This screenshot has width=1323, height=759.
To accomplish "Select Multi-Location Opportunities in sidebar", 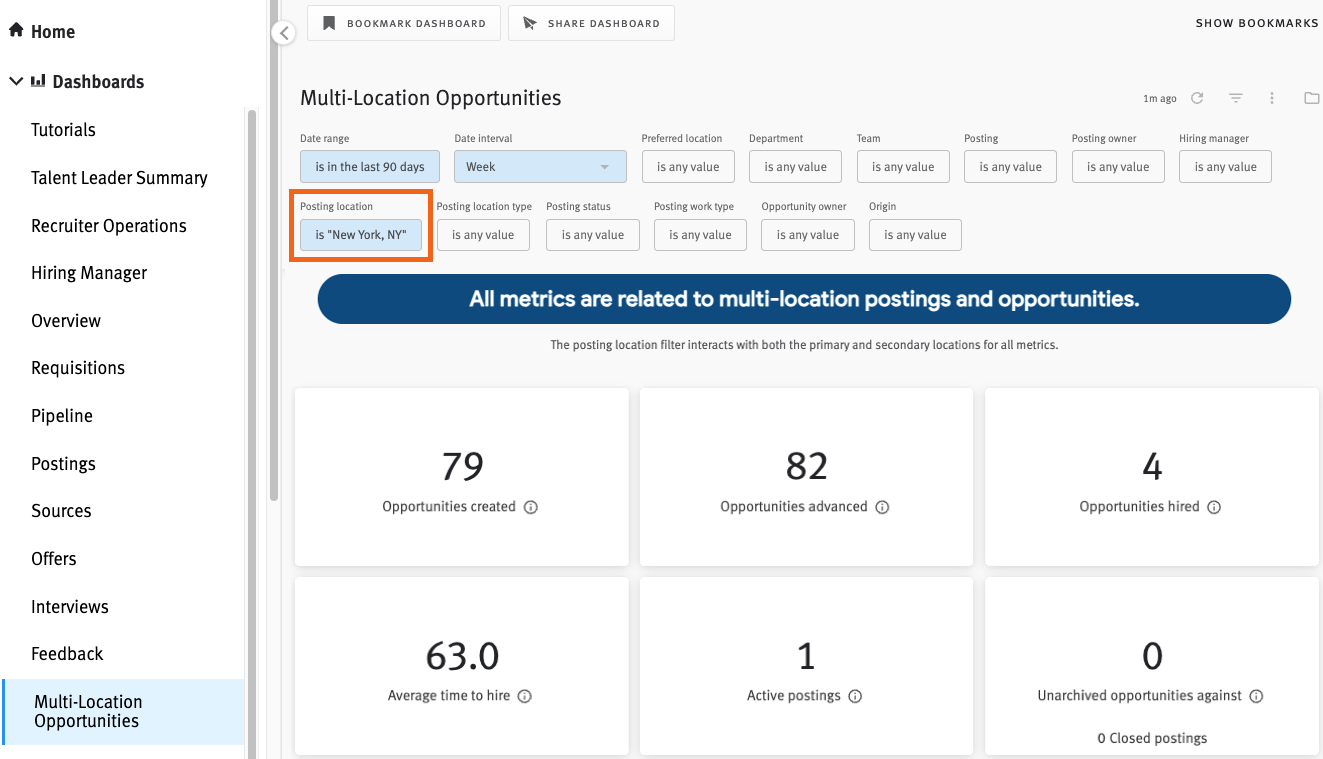I will click(123, 712).
